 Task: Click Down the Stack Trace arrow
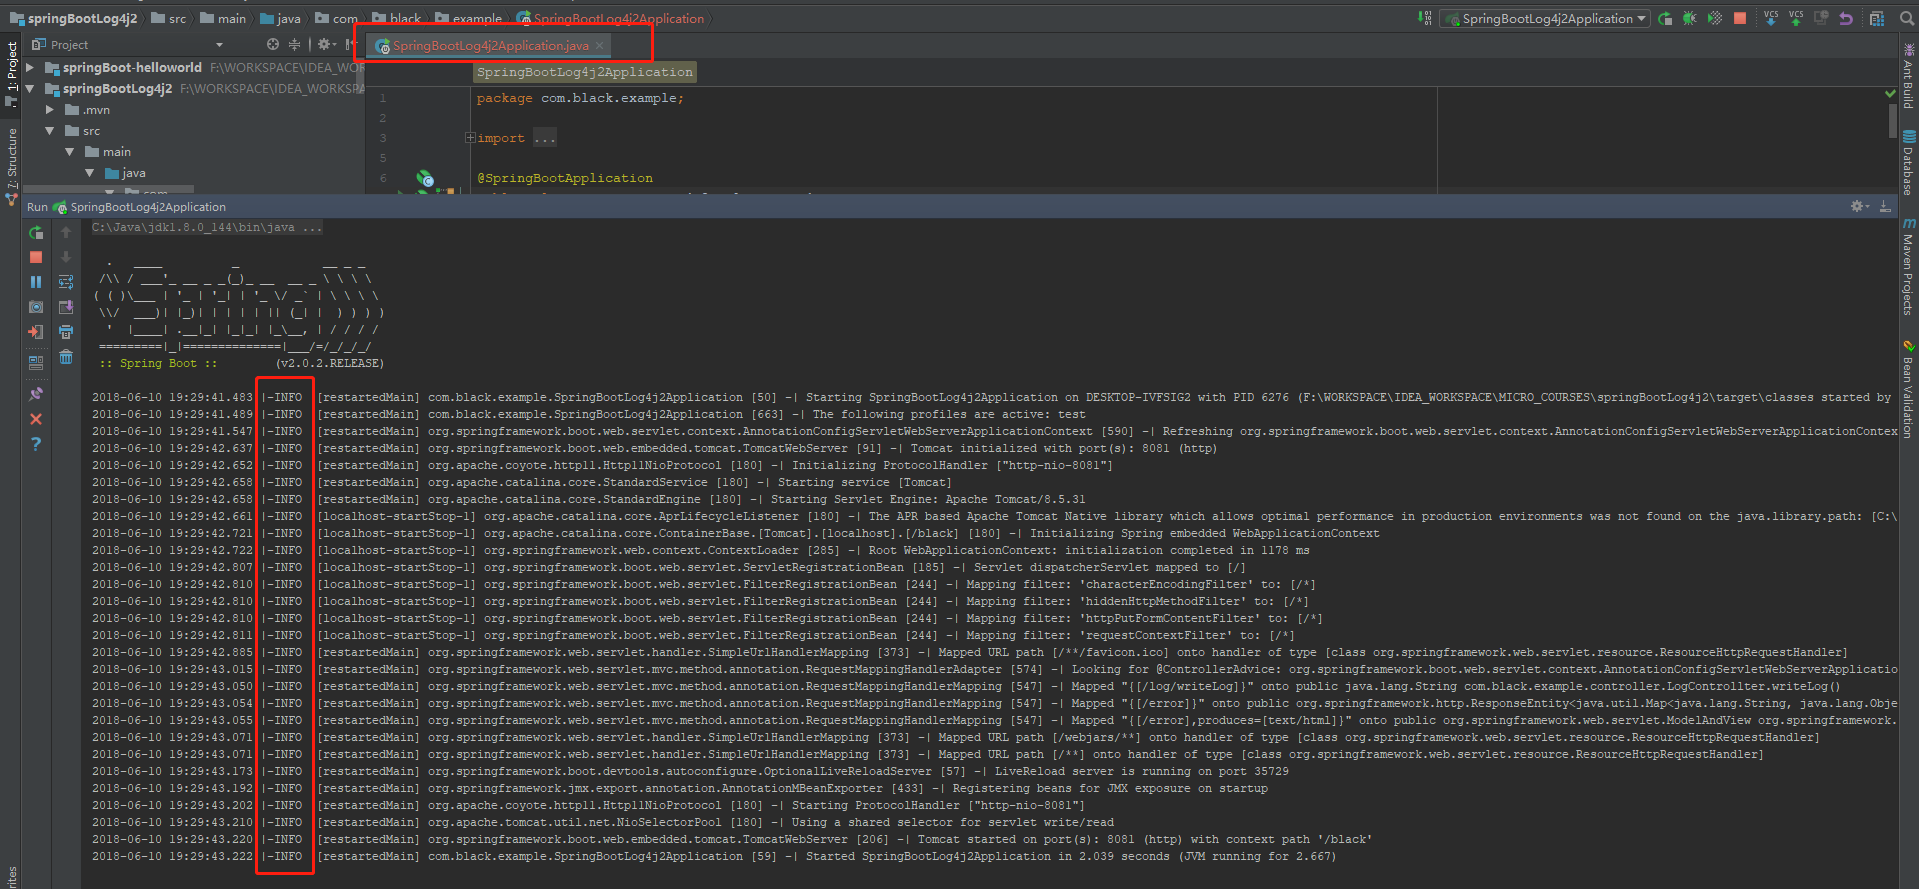[66, 257]
